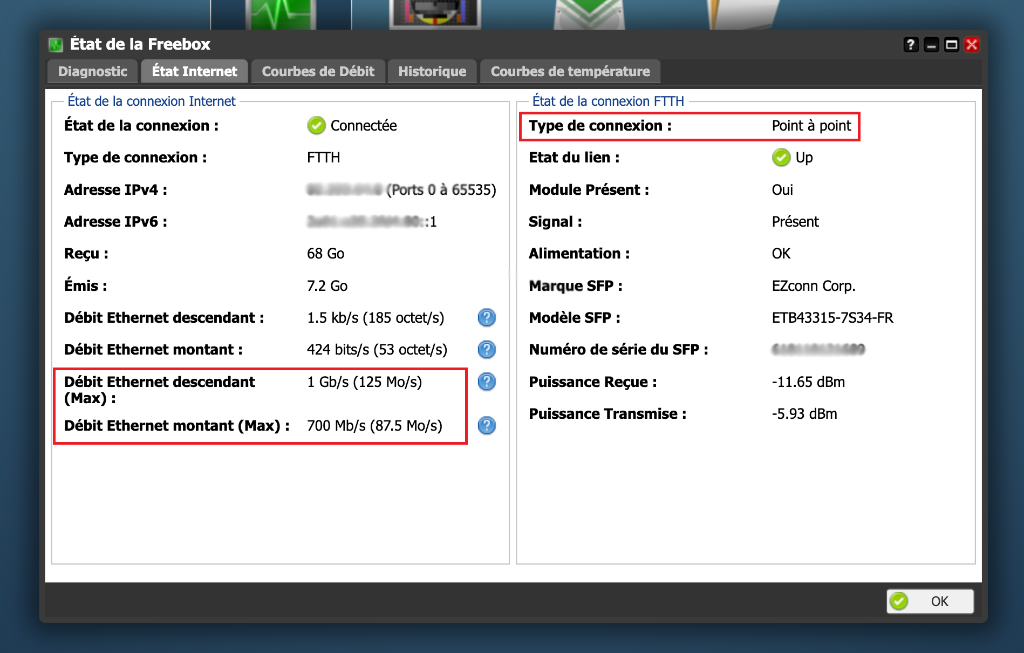Click help icon beside Débit Ethernet descendant
Screen dimensions: 1024x653
coord(487,318)
